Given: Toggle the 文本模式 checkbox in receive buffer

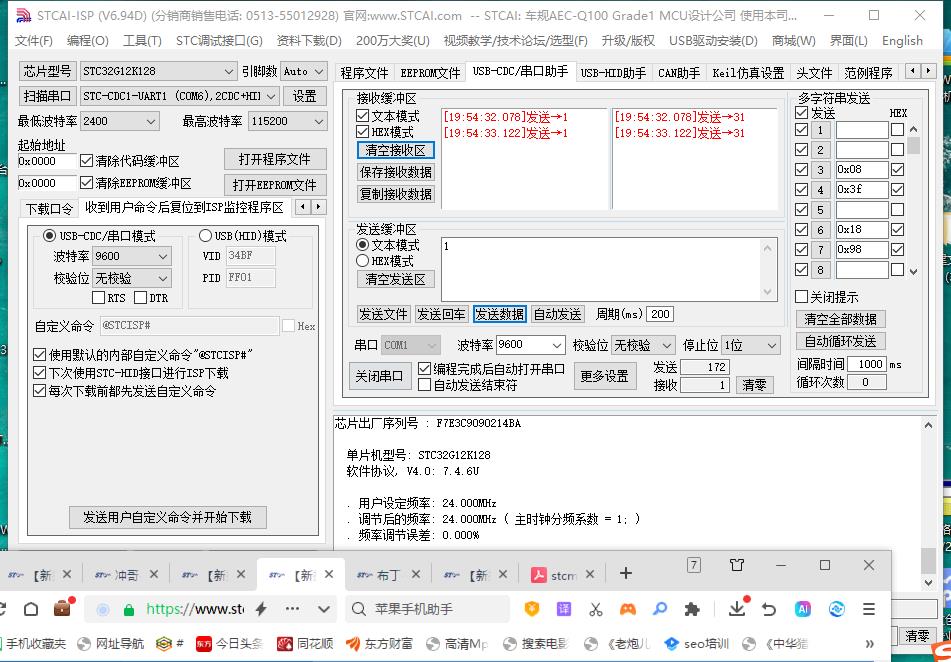Looking at the screenshot, I should 363,116.
